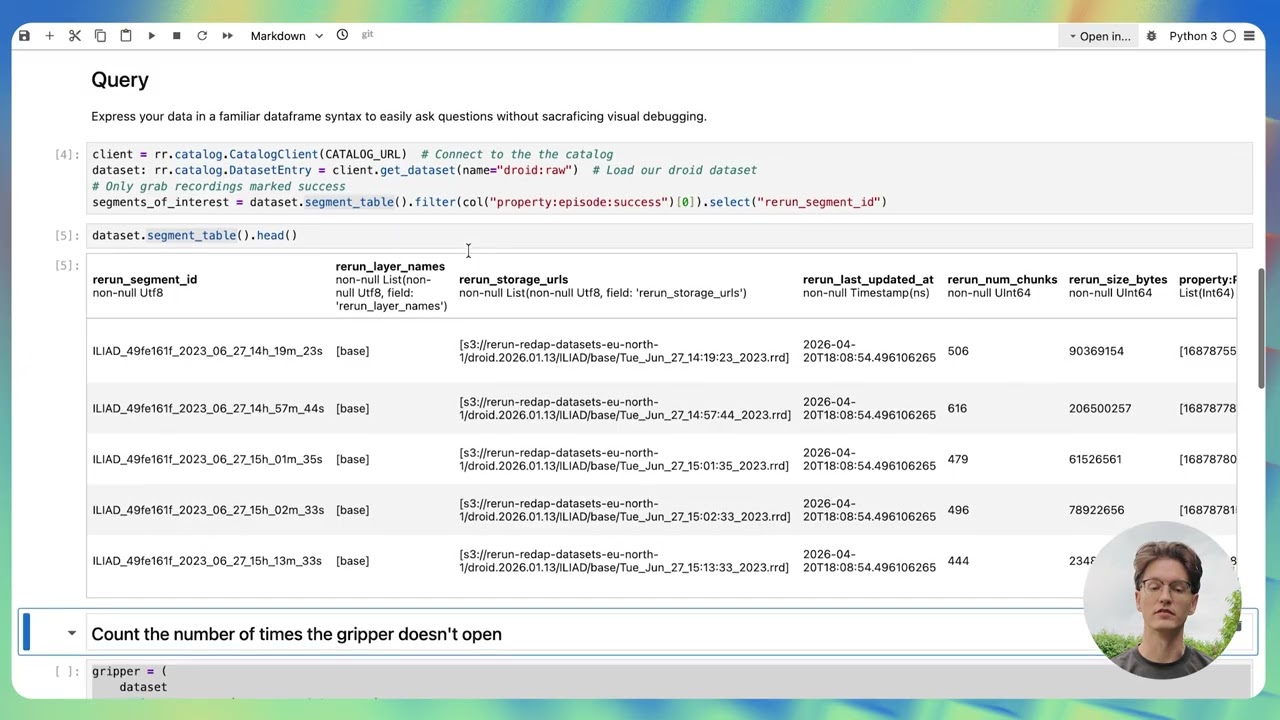Save the notebook with the floppy disk icon
Viewport: 1280px width, 720px height.
(24, 36)
